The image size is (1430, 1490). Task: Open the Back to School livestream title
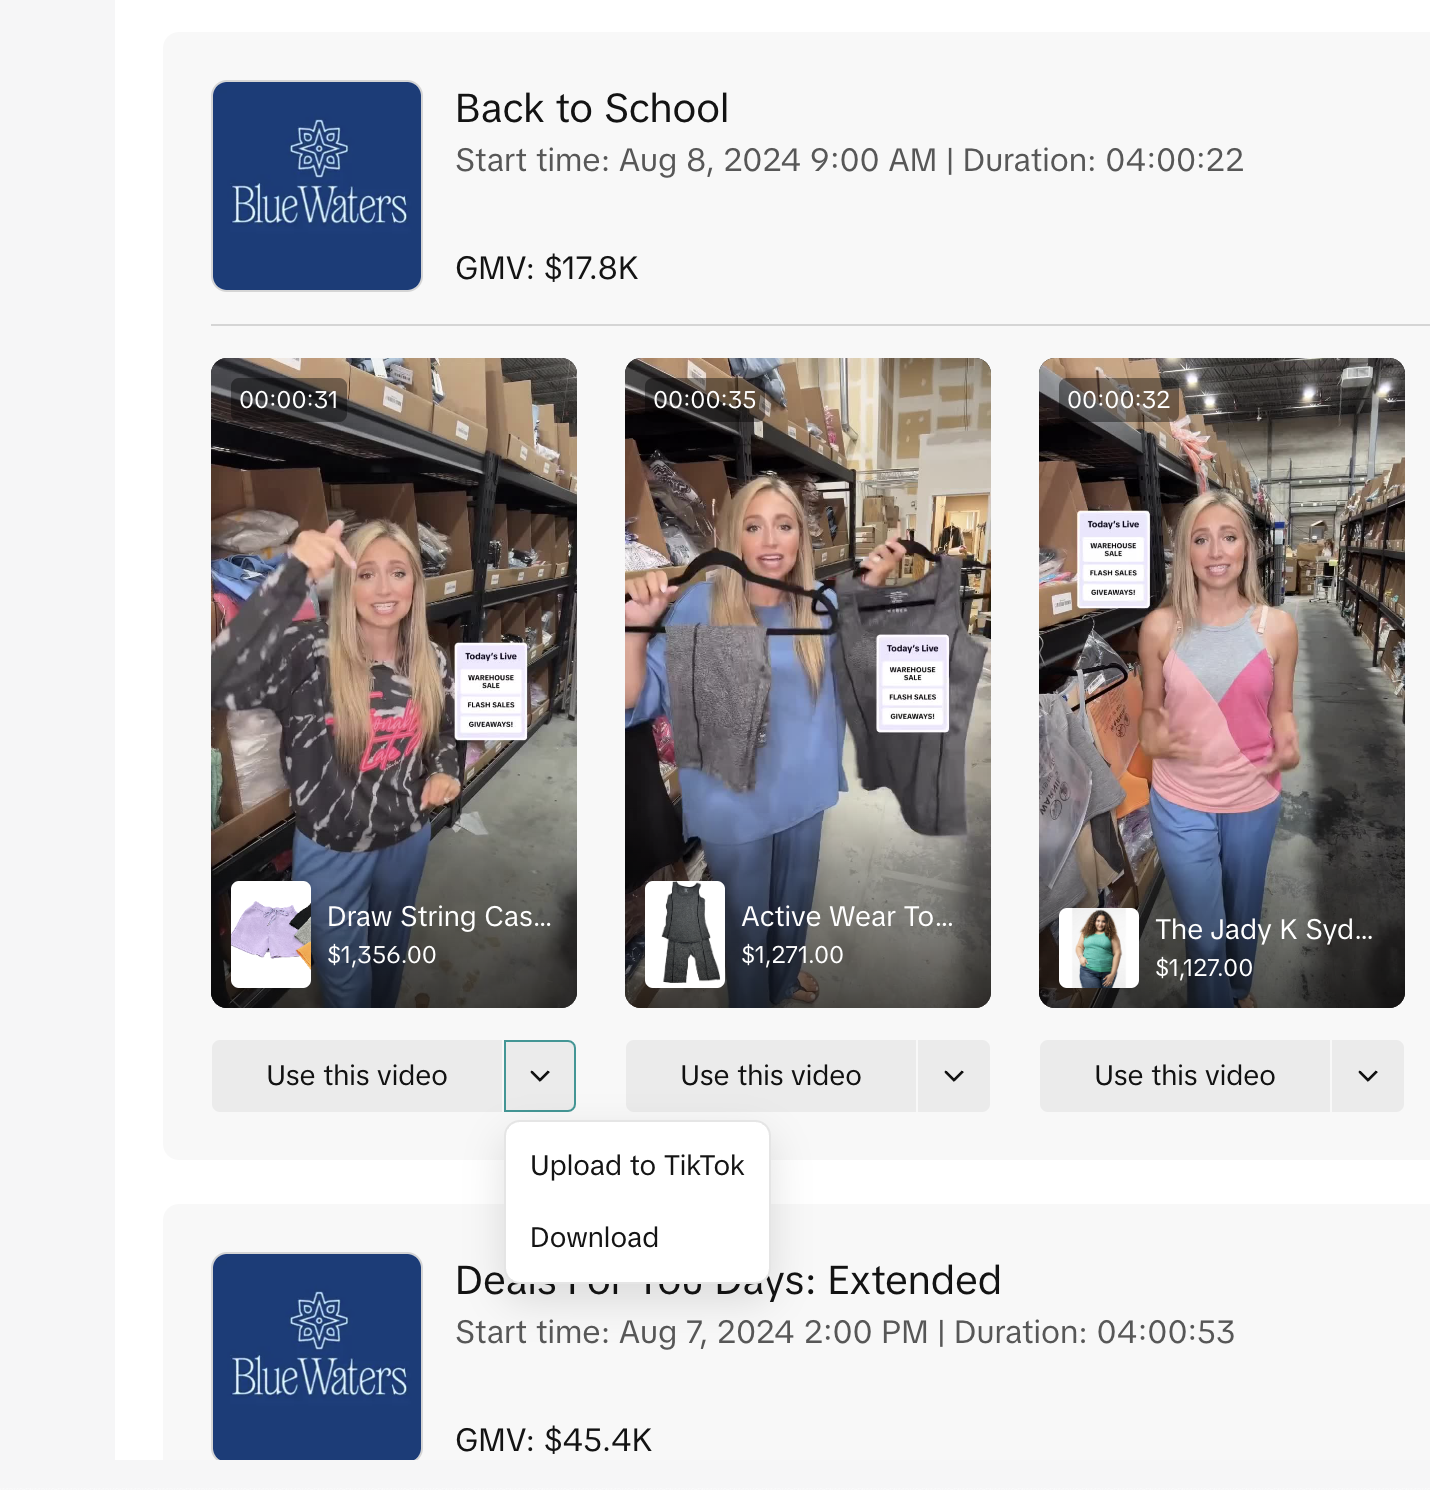(x=592, y=108)
